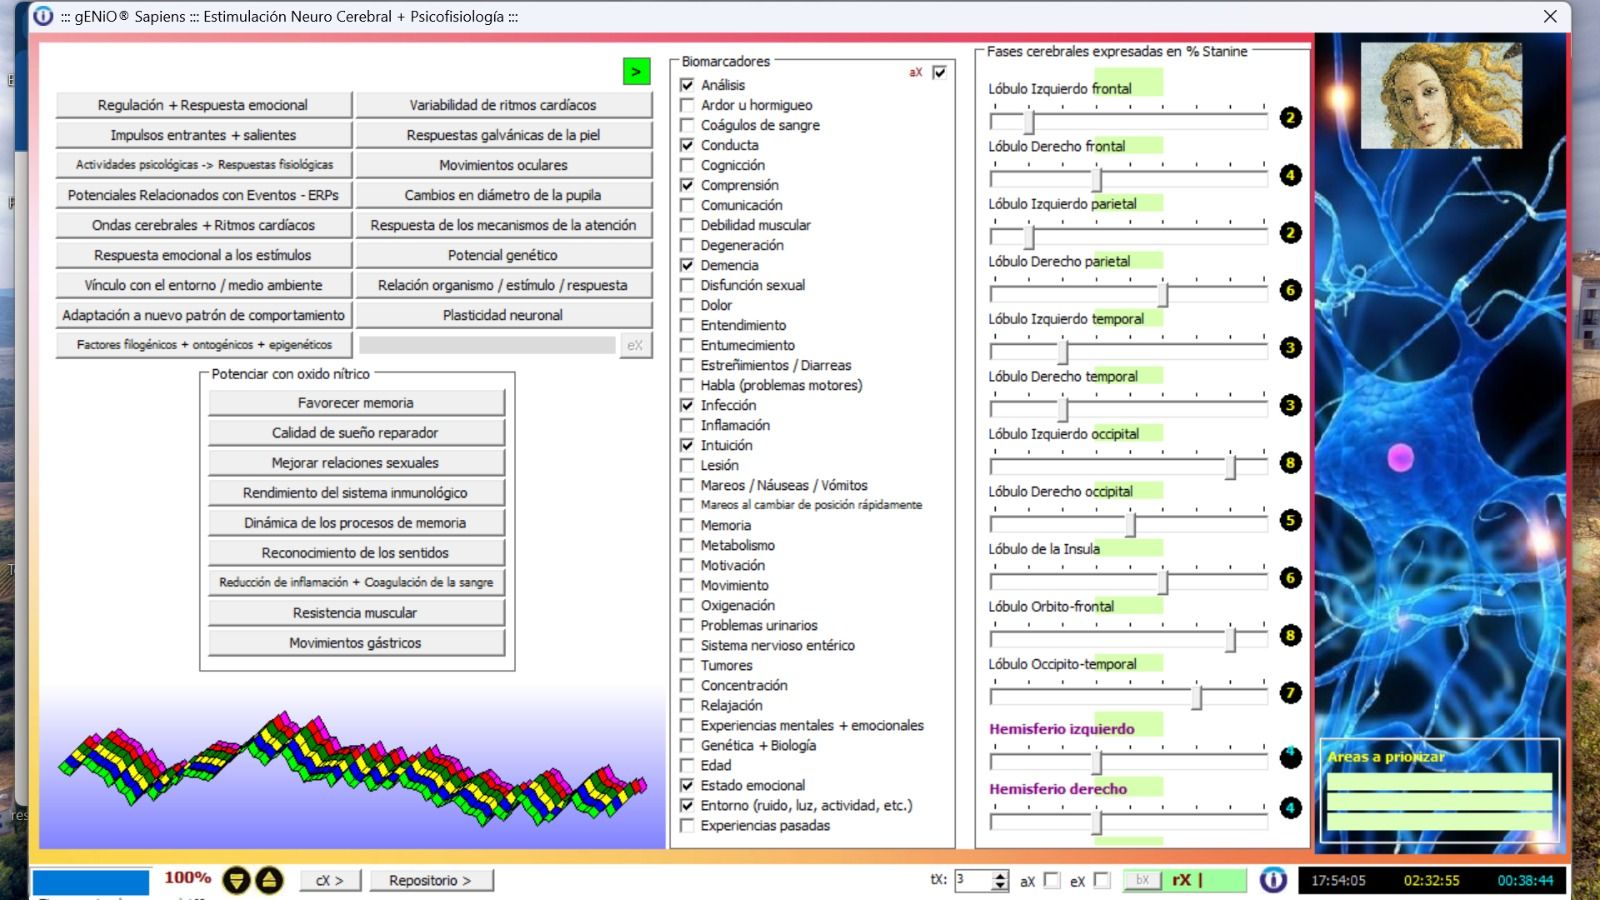Viewport: 1600px width, 900px height.
Task: Toggle the aX checkbox in the Biomarcadores header
Action: click(939, 72)
